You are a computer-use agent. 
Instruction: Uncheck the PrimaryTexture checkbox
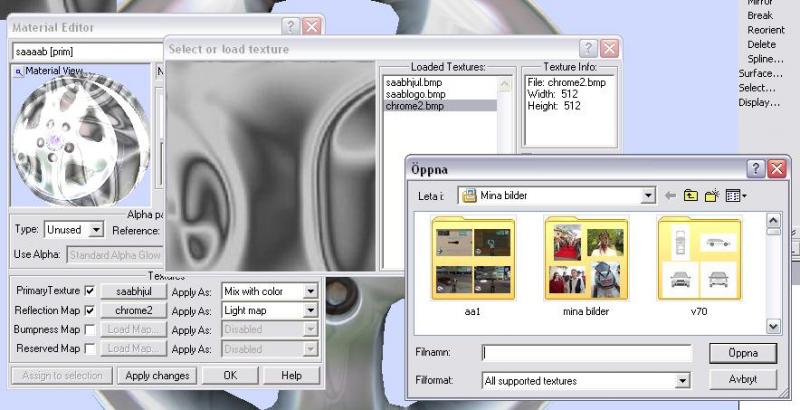[x=90, y=291]
